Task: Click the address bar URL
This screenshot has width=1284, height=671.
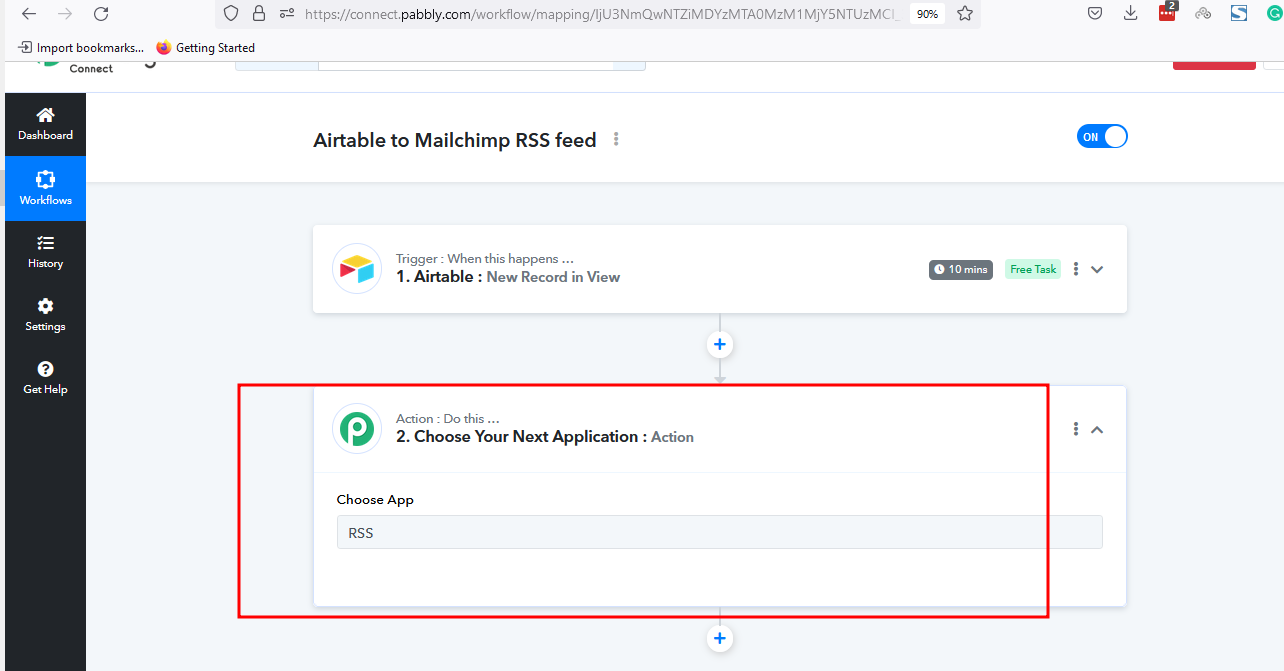Action: pos(600,14)
